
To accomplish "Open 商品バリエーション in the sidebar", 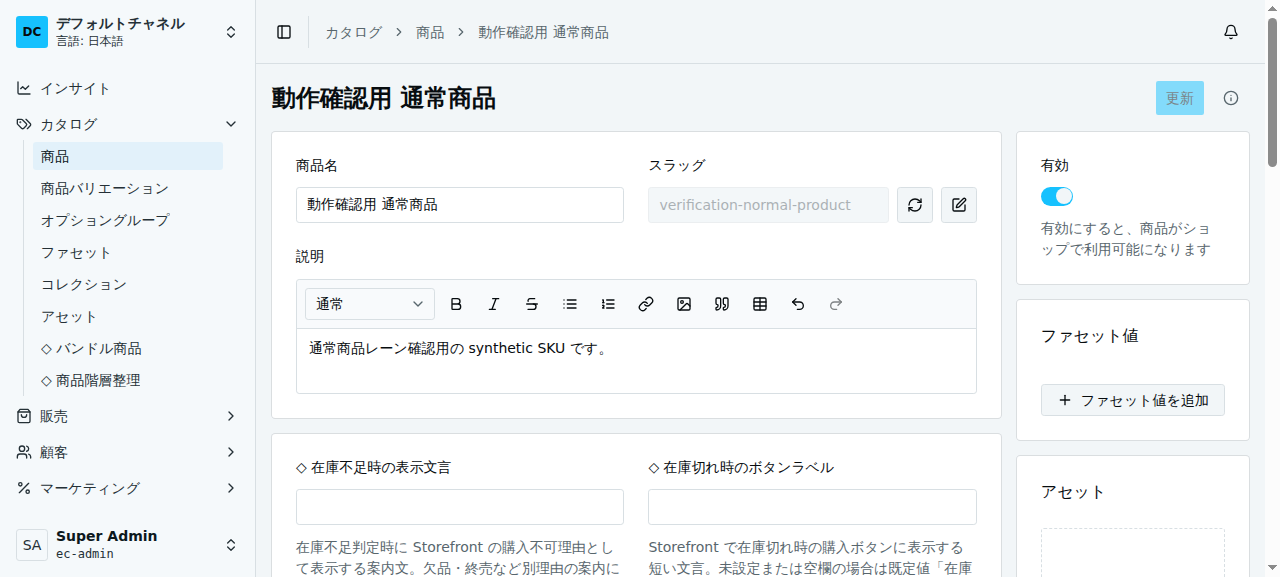I will tap(128, 188).
